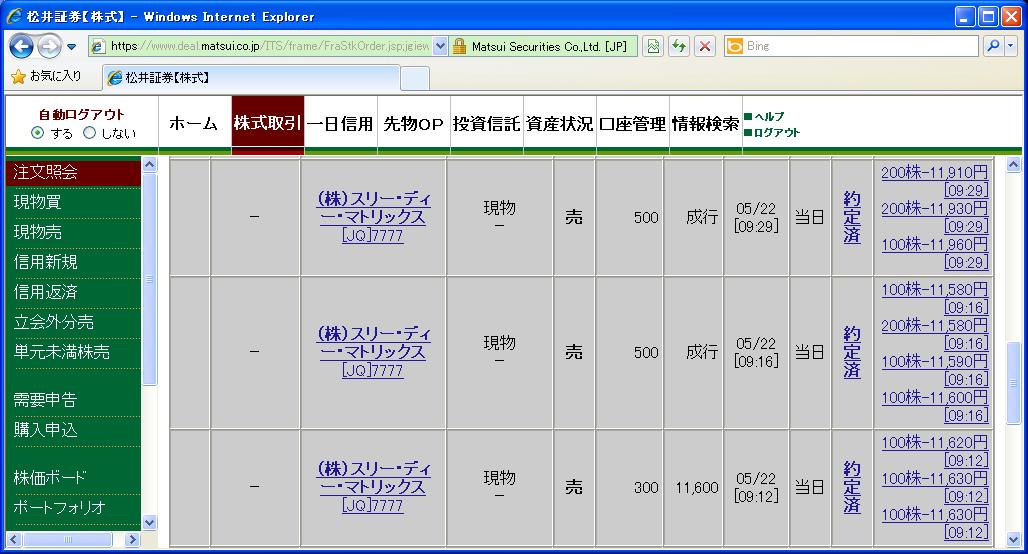Click the ログアウト link
This screenshot has height=554, width=1028.
777,133
